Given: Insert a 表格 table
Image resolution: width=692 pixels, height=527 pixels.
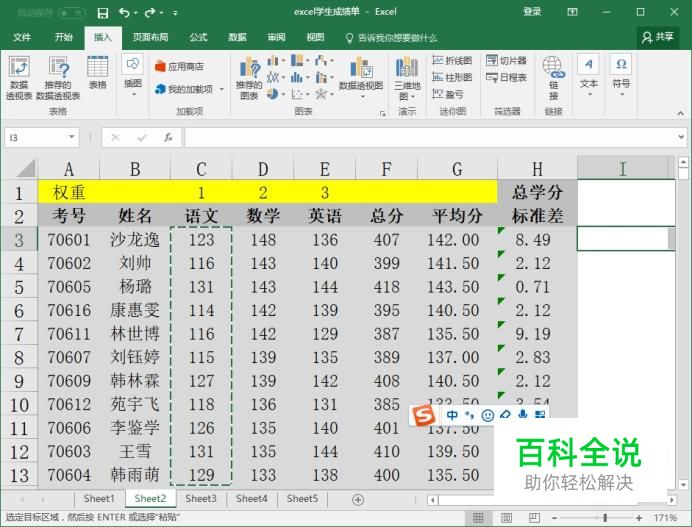Looking at the screenshot, I should [98, 73].
